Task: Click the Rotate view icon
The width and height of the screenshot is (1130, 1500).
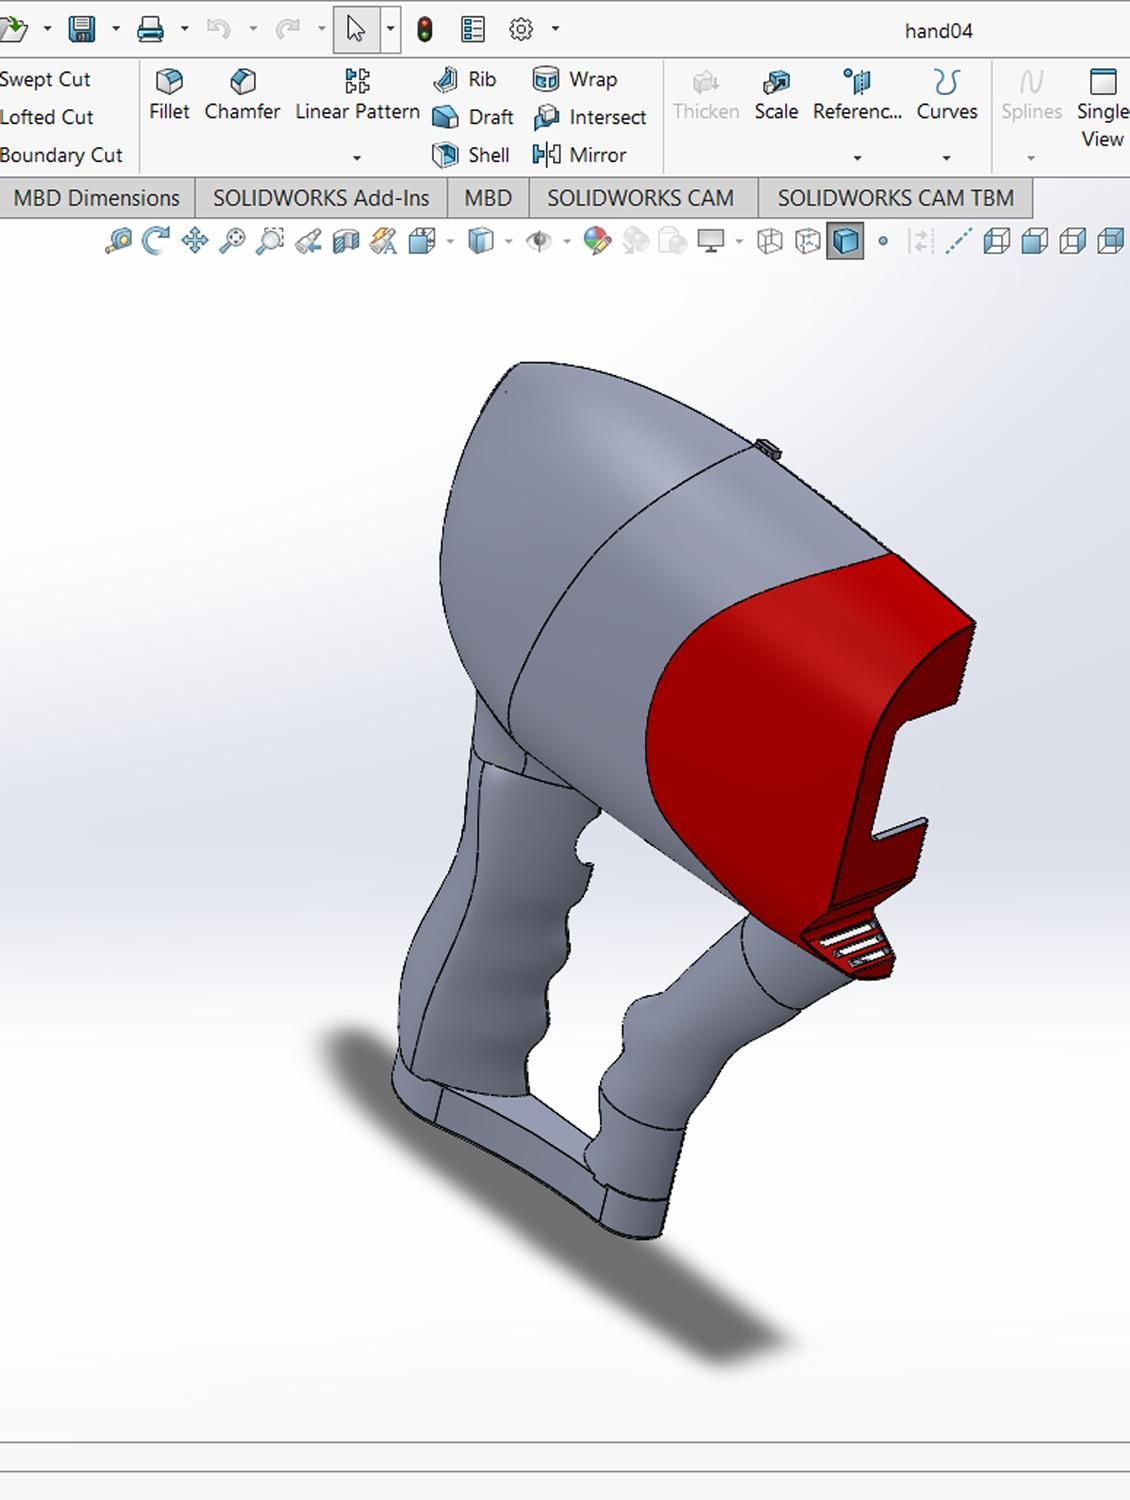Action: tap(155, 241)
